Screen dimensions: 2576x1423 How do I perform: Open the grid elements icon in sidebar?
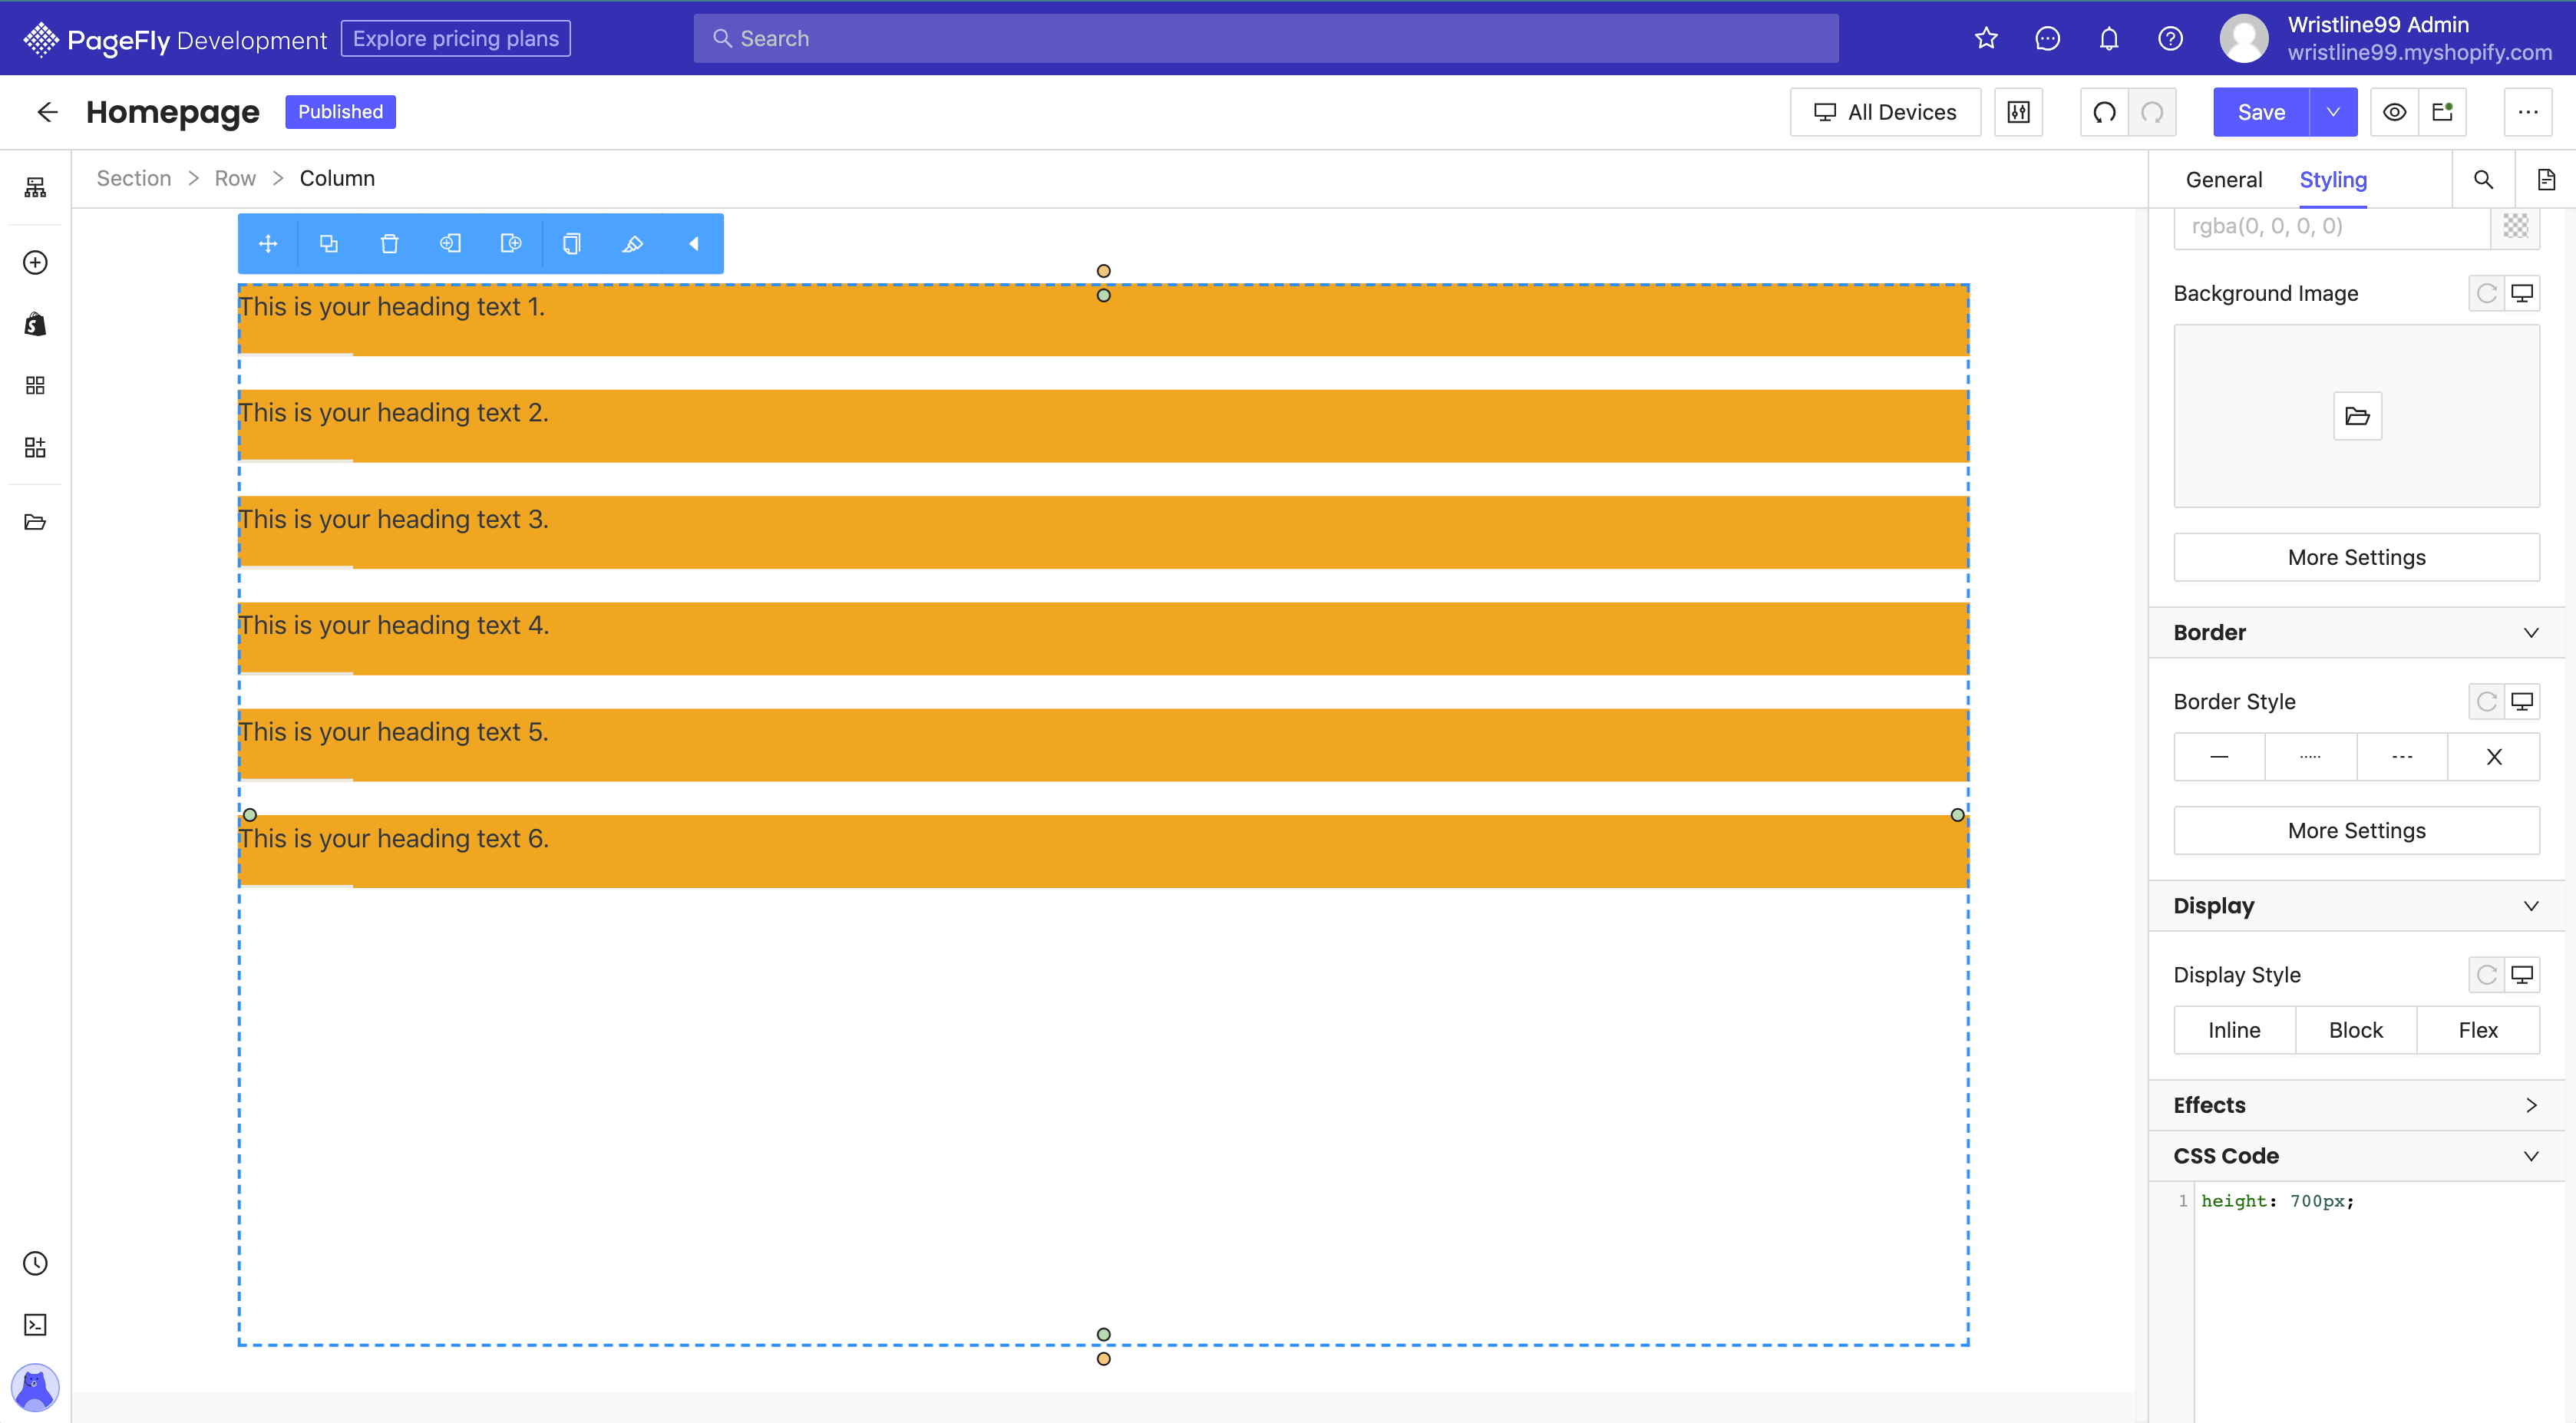coord(35,385)
